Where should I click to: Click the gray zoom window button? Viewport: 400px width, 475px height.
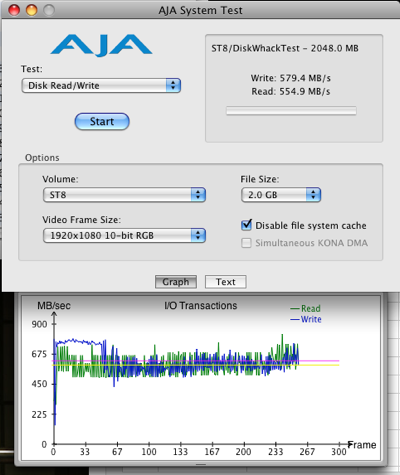(x=49, y=10)
